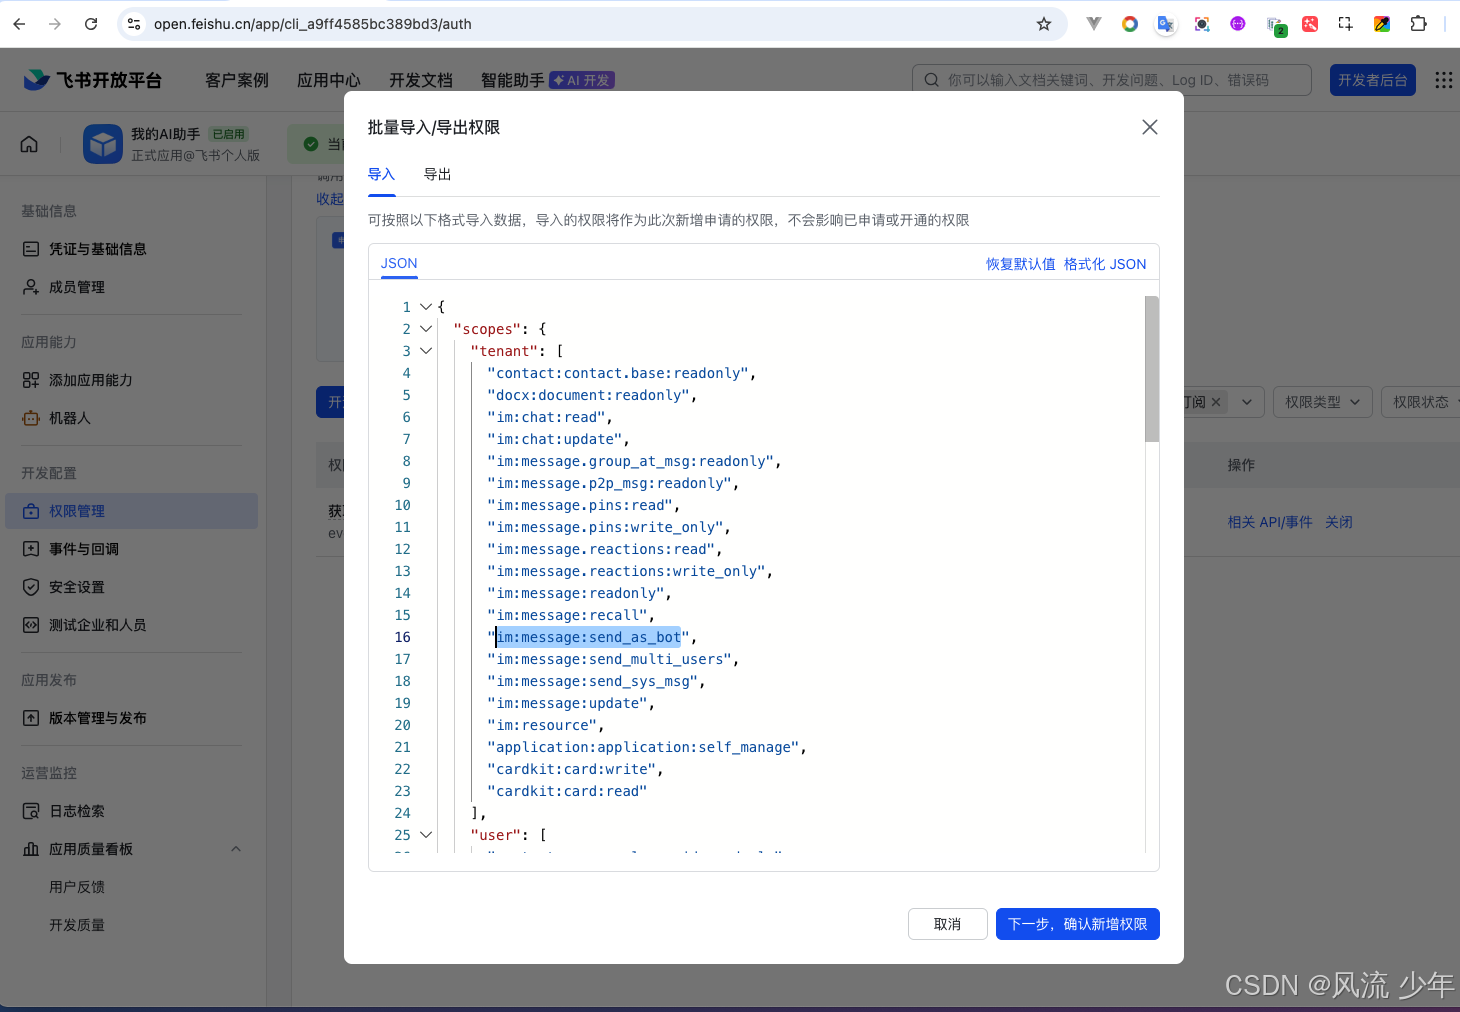The height and width of the screenshot is (1012, 1460).
Task: Click the 格式化 JSON link
Action: (1105, 264)
